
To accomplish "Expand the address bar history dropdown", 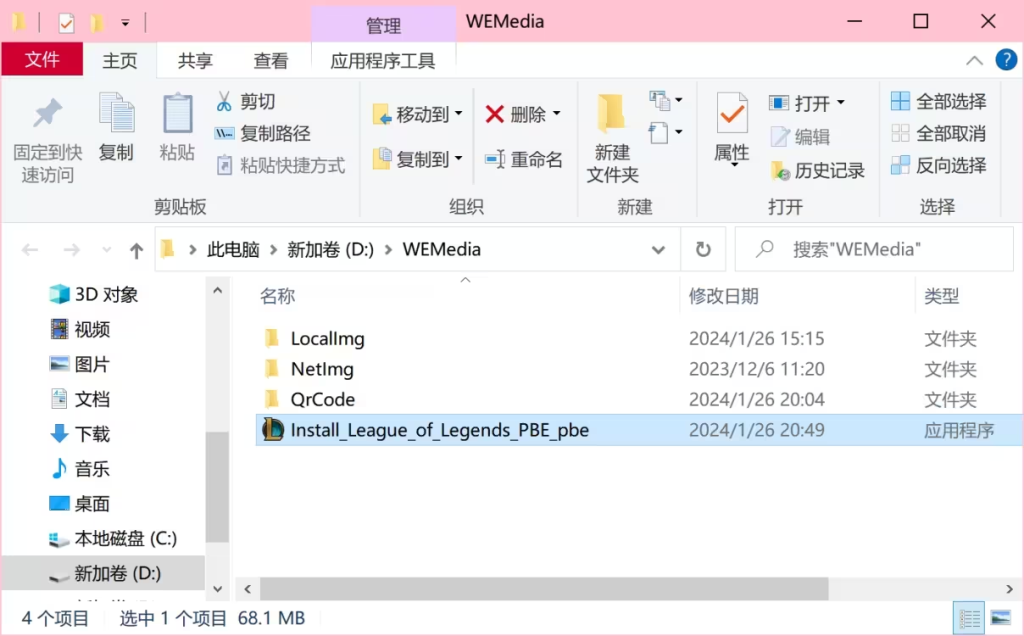I will click(658, 249).
